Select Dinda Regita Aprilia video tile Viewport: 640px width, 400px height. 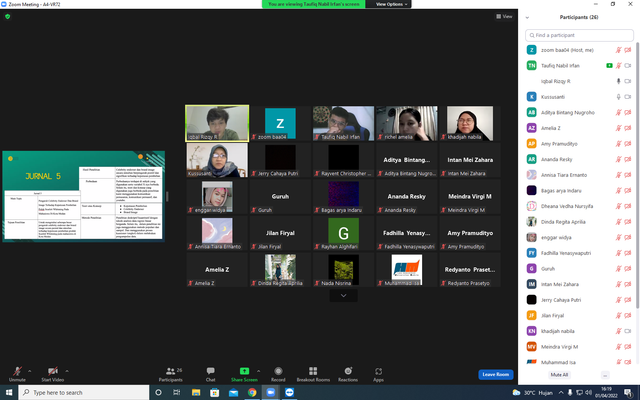coord(280,270)
